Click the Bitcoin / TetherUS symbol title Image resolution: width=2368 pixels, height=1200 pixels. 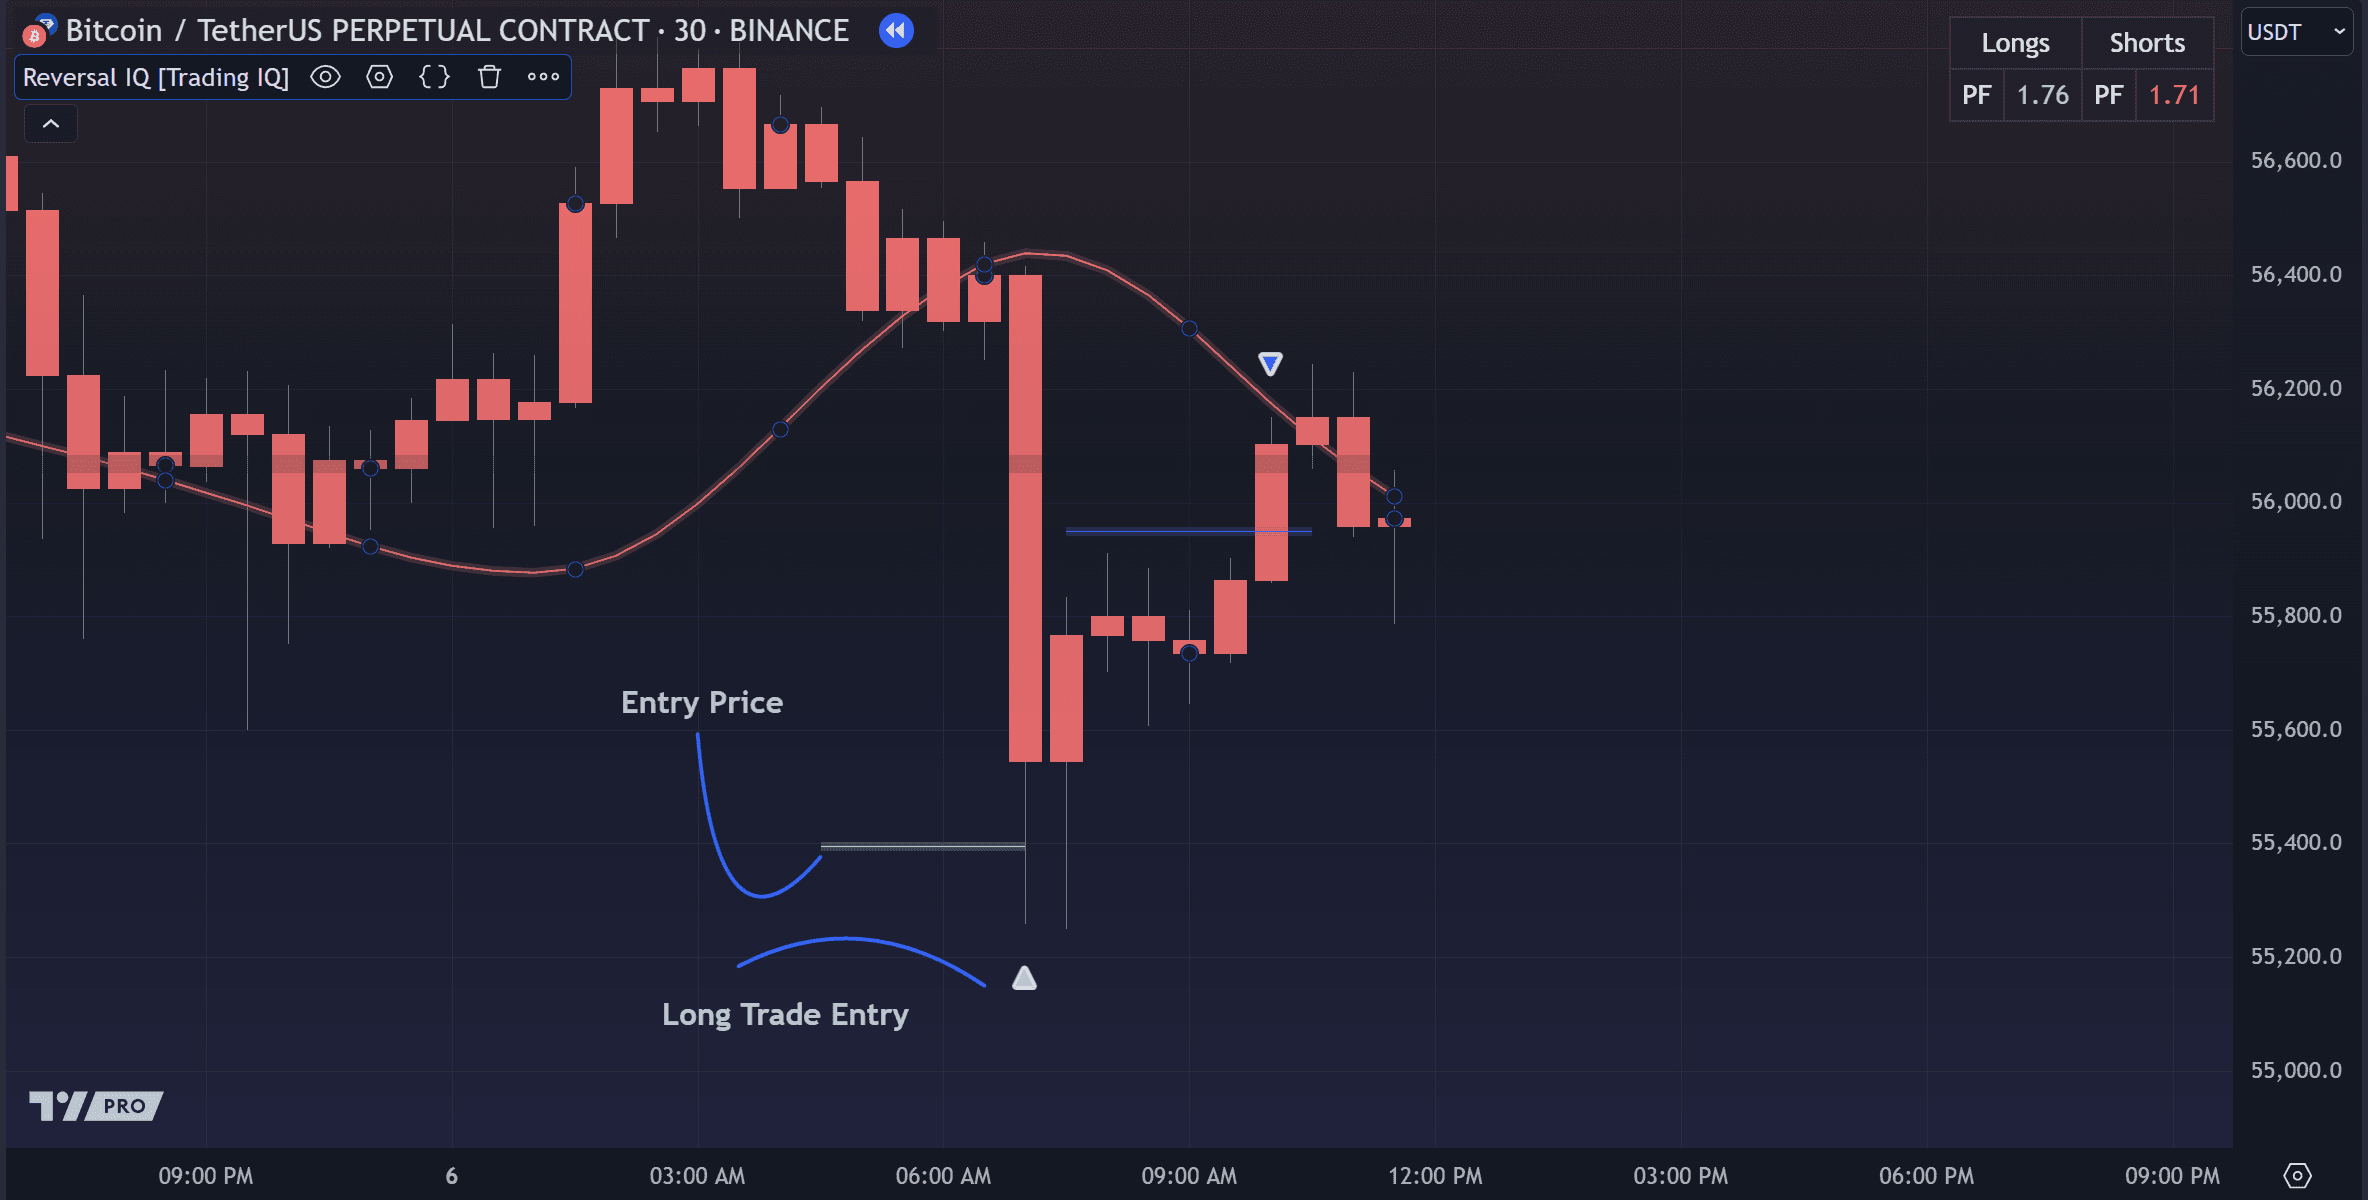tap(457, 31)
